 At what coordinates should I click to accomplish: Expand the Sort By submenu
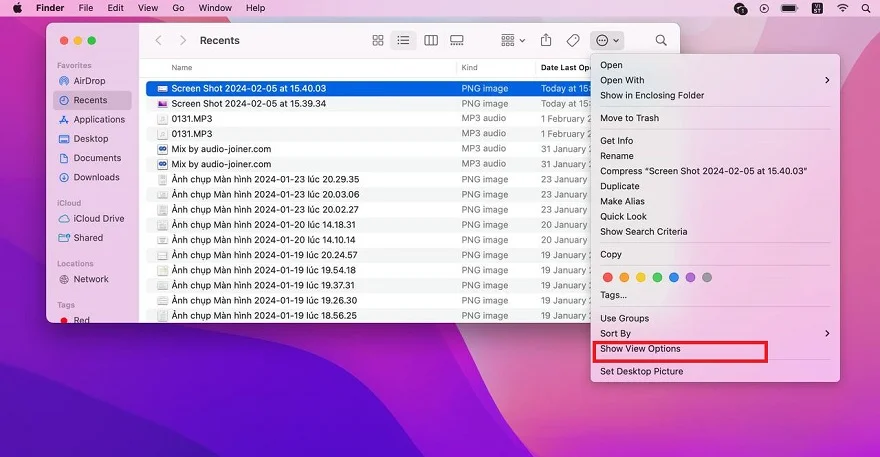[x=715, y=333]
